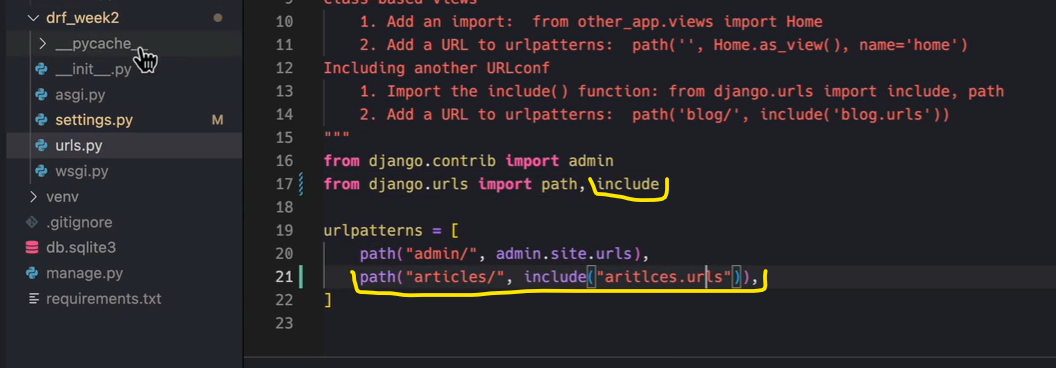
Task: Open __init__.py in explorer
Action: point(93,69)
